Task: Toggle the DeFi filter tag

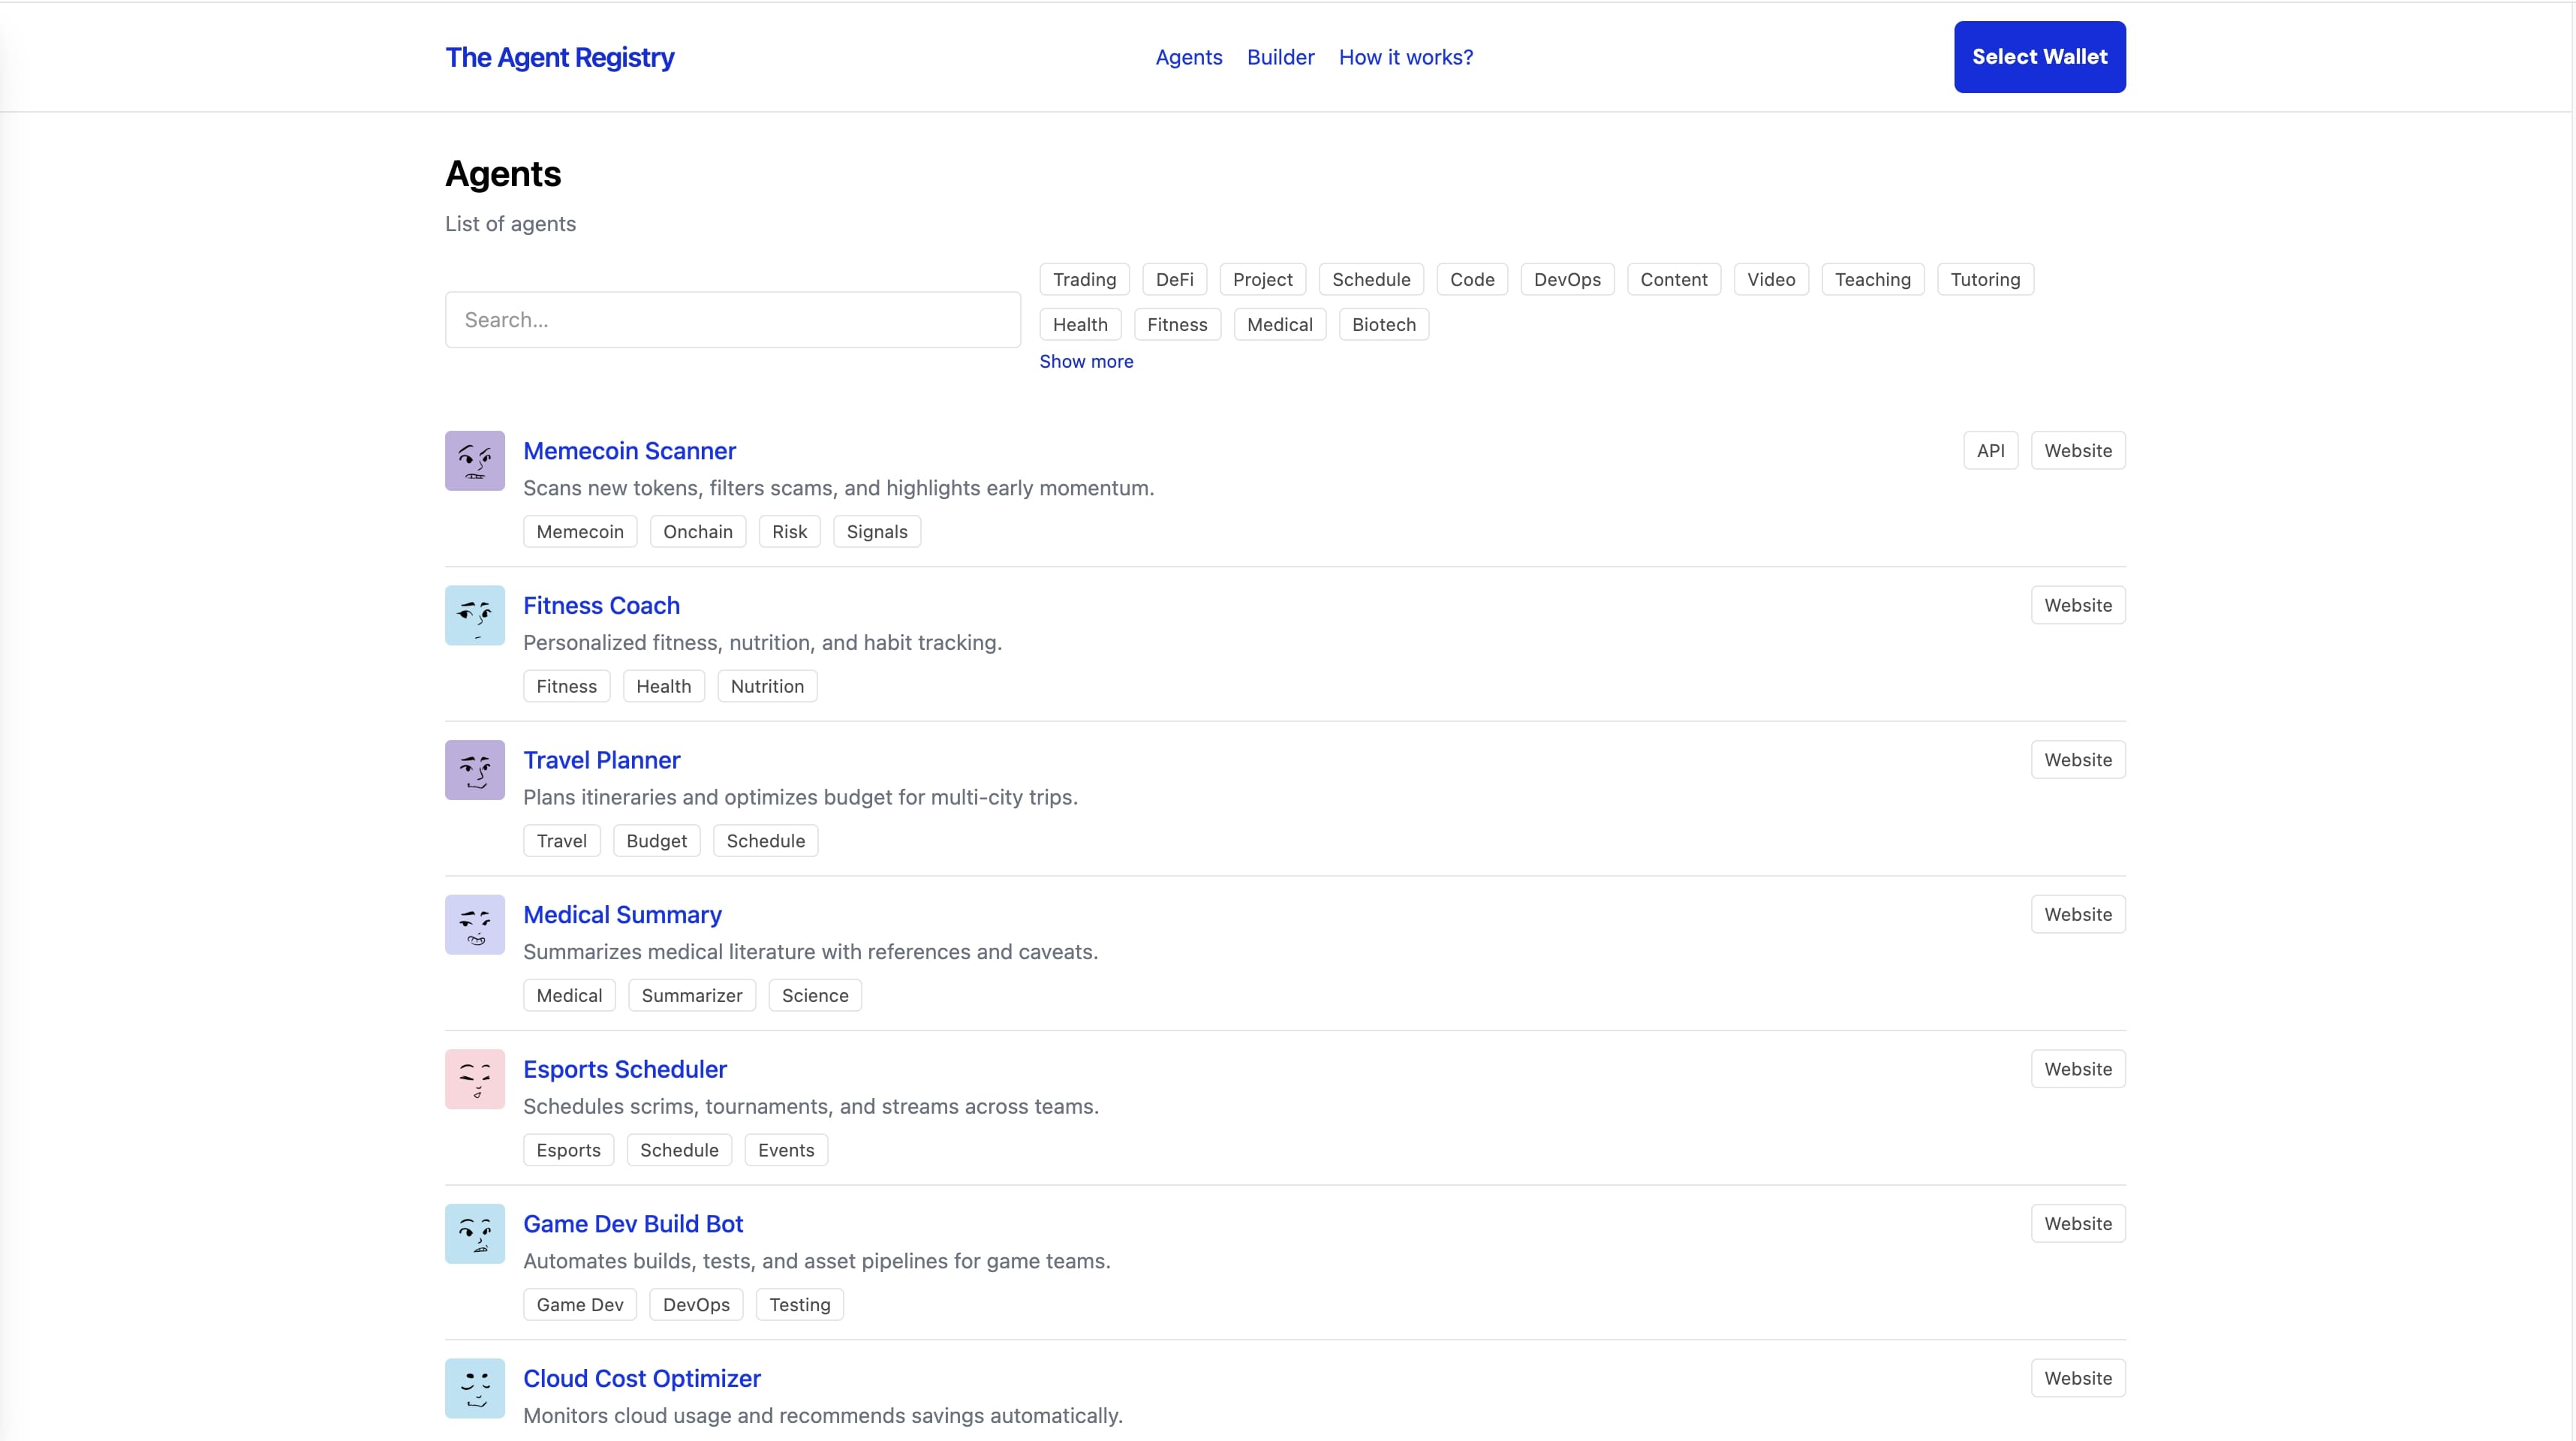Action: click(1174, 279)
